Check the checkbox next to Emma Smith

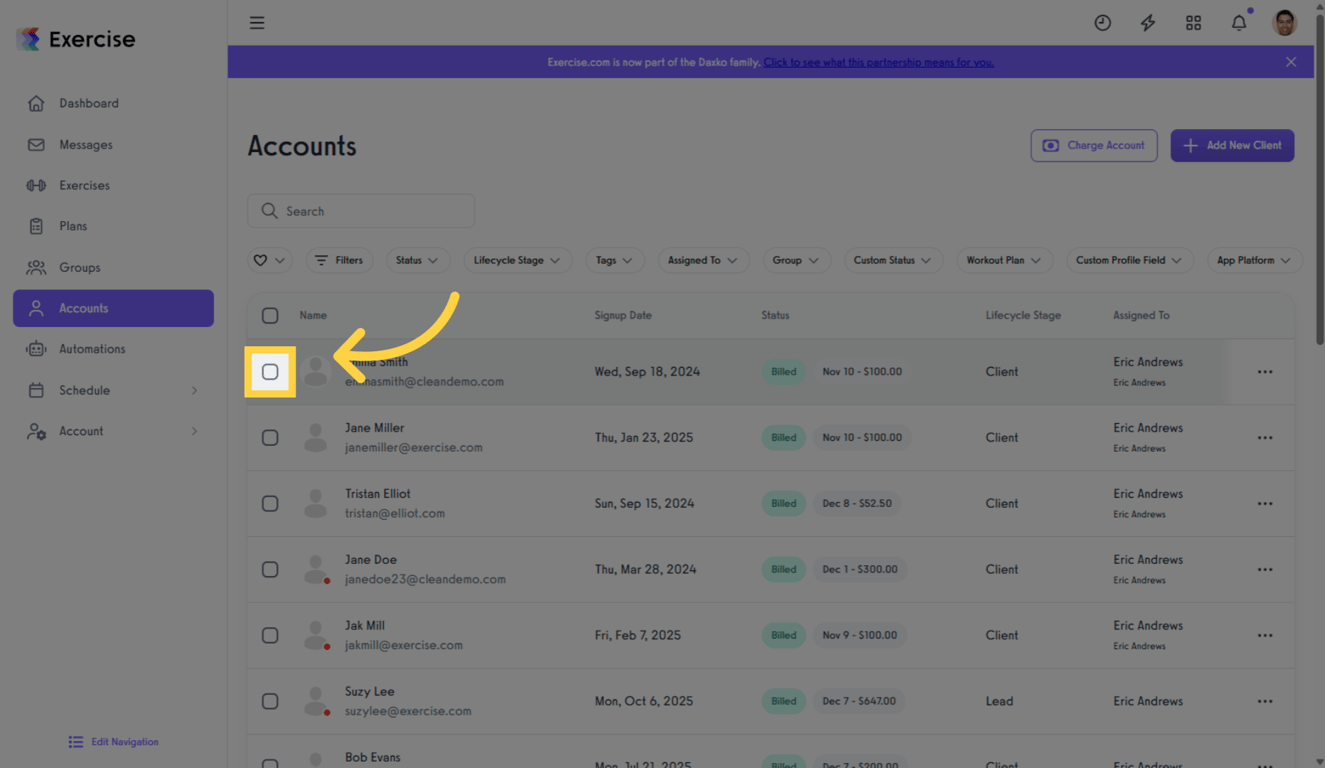[270, 371]
